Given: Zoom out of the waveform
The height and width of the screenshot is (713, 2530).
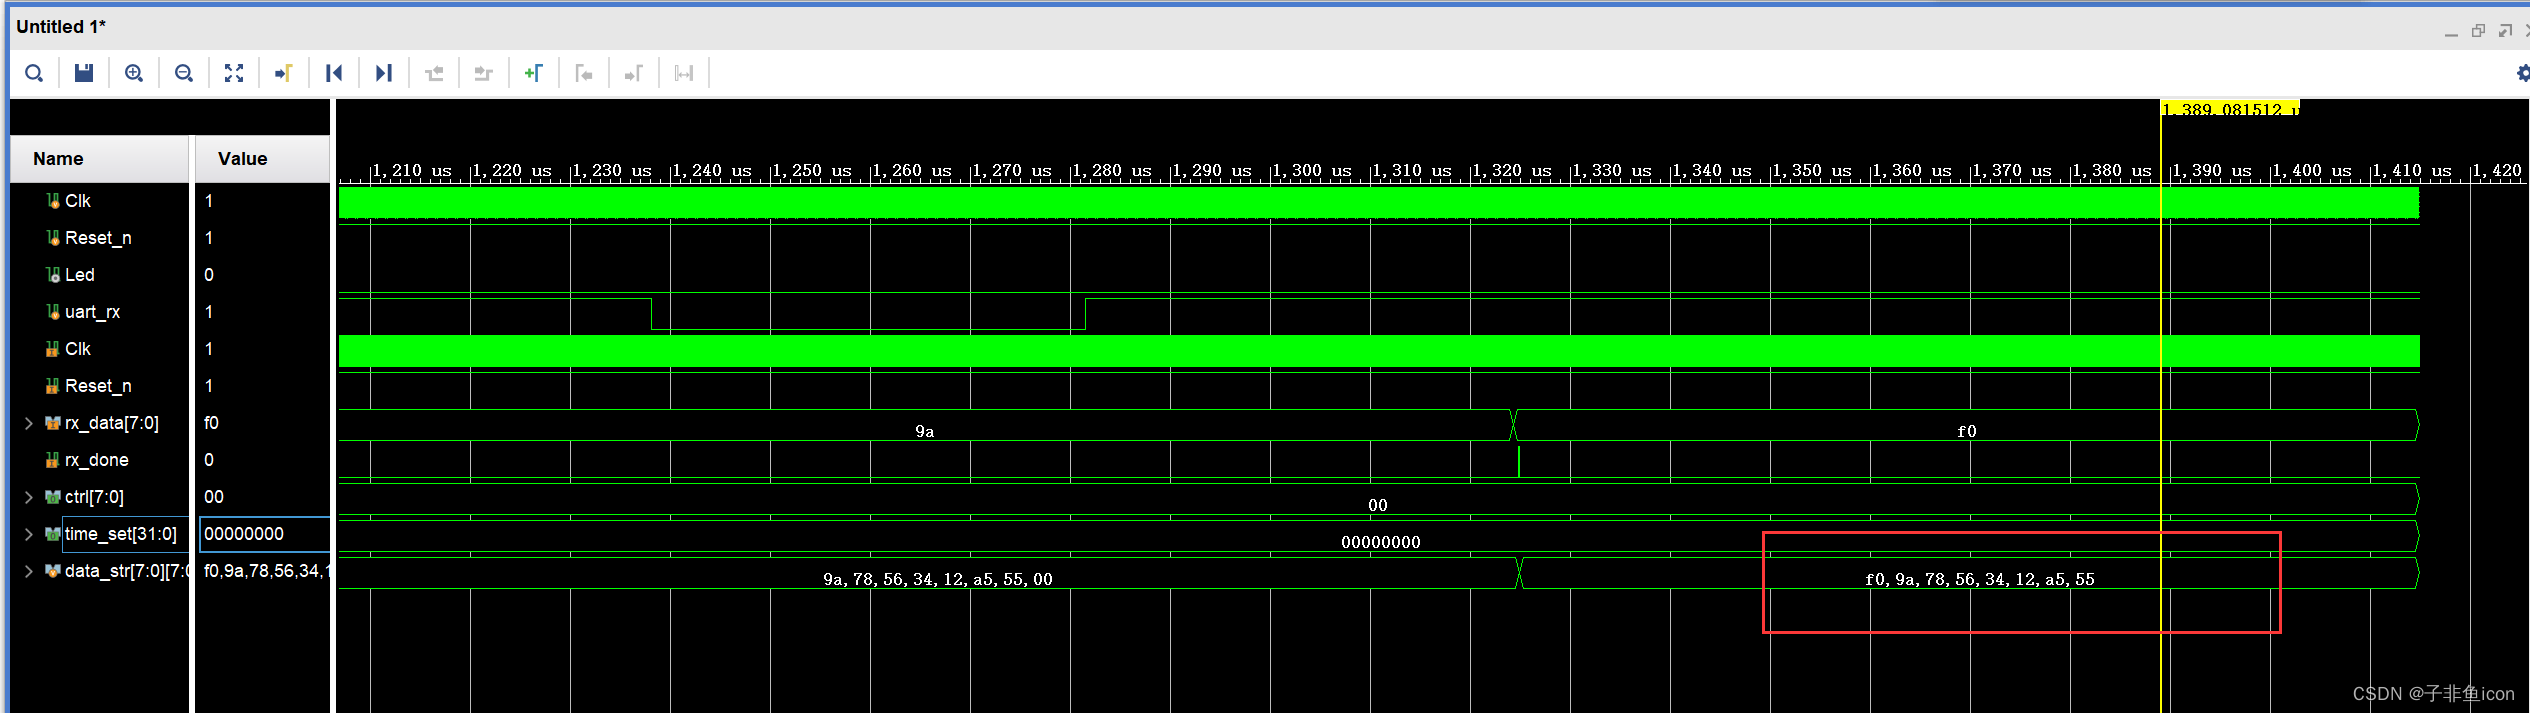Looking at the screenshot, I should click(x=184, y=73).
